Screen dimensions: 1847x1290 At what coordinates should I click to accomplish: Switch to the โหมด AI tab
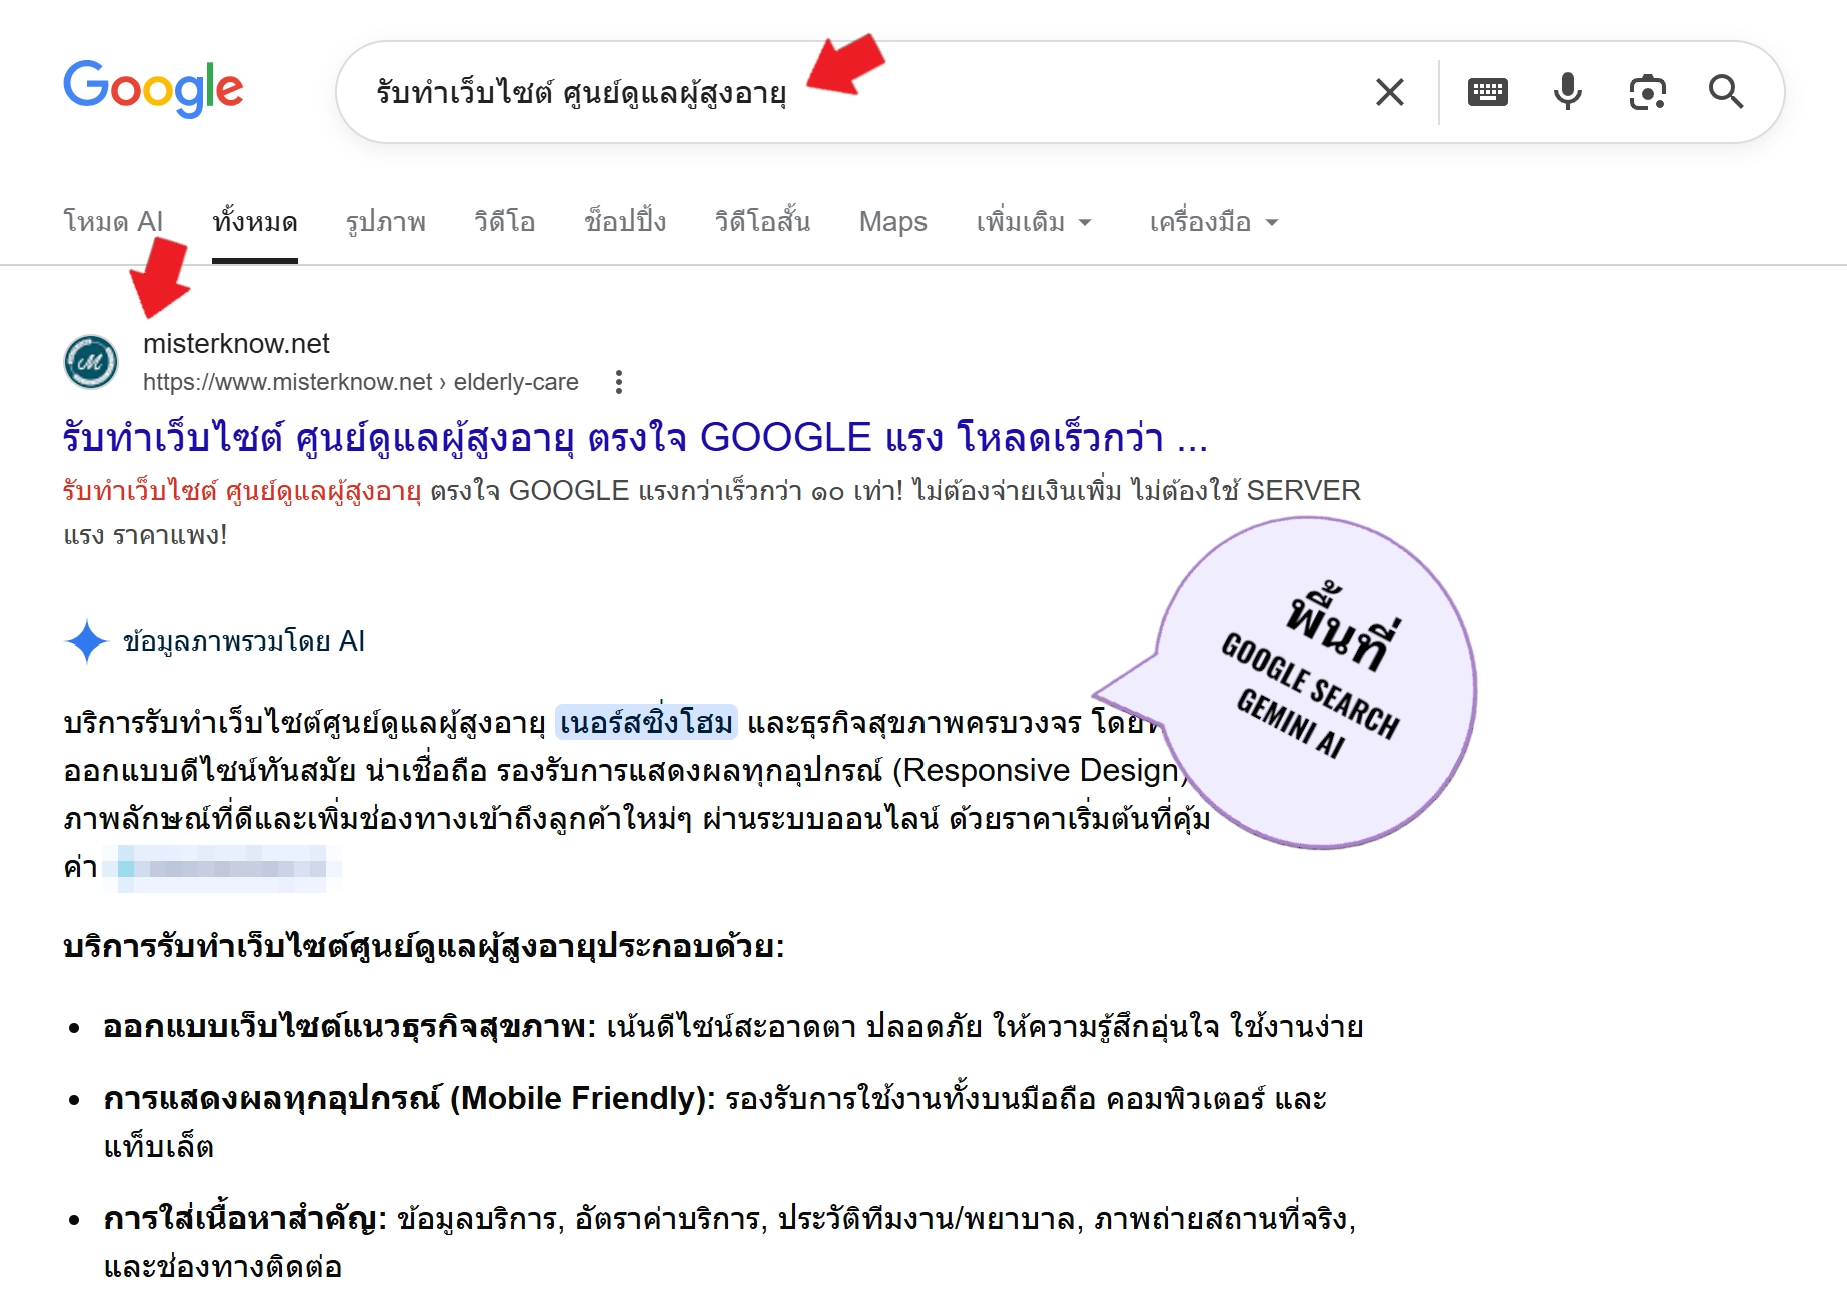point(113,221)
